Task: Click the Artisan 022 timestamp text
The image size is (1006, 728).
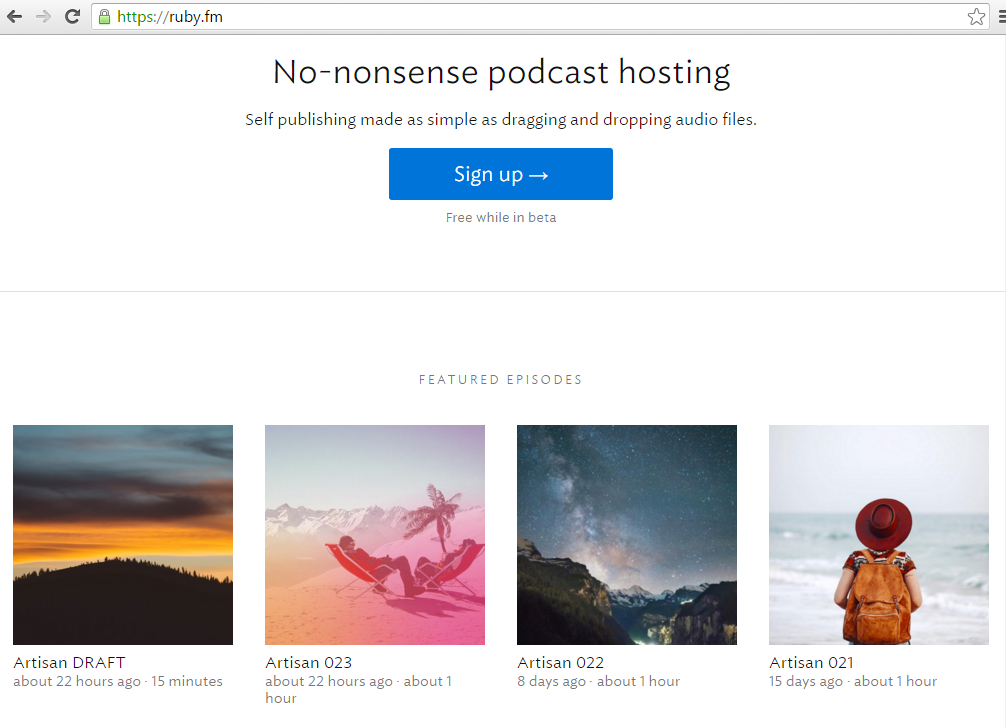Action: [x=598, y=681]
